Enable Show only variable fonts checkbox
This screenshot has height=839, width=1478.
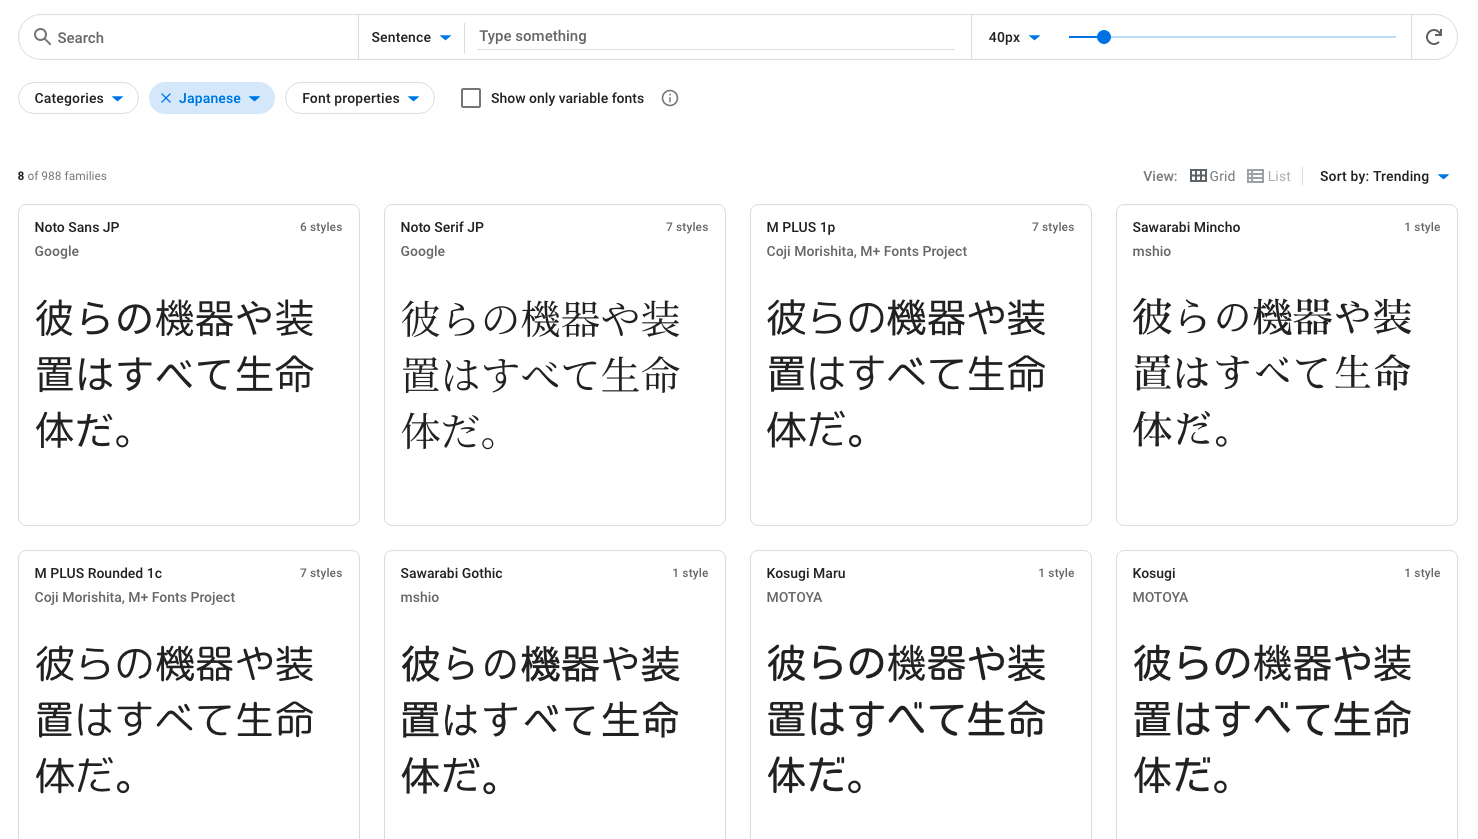[x=471, y=98]
